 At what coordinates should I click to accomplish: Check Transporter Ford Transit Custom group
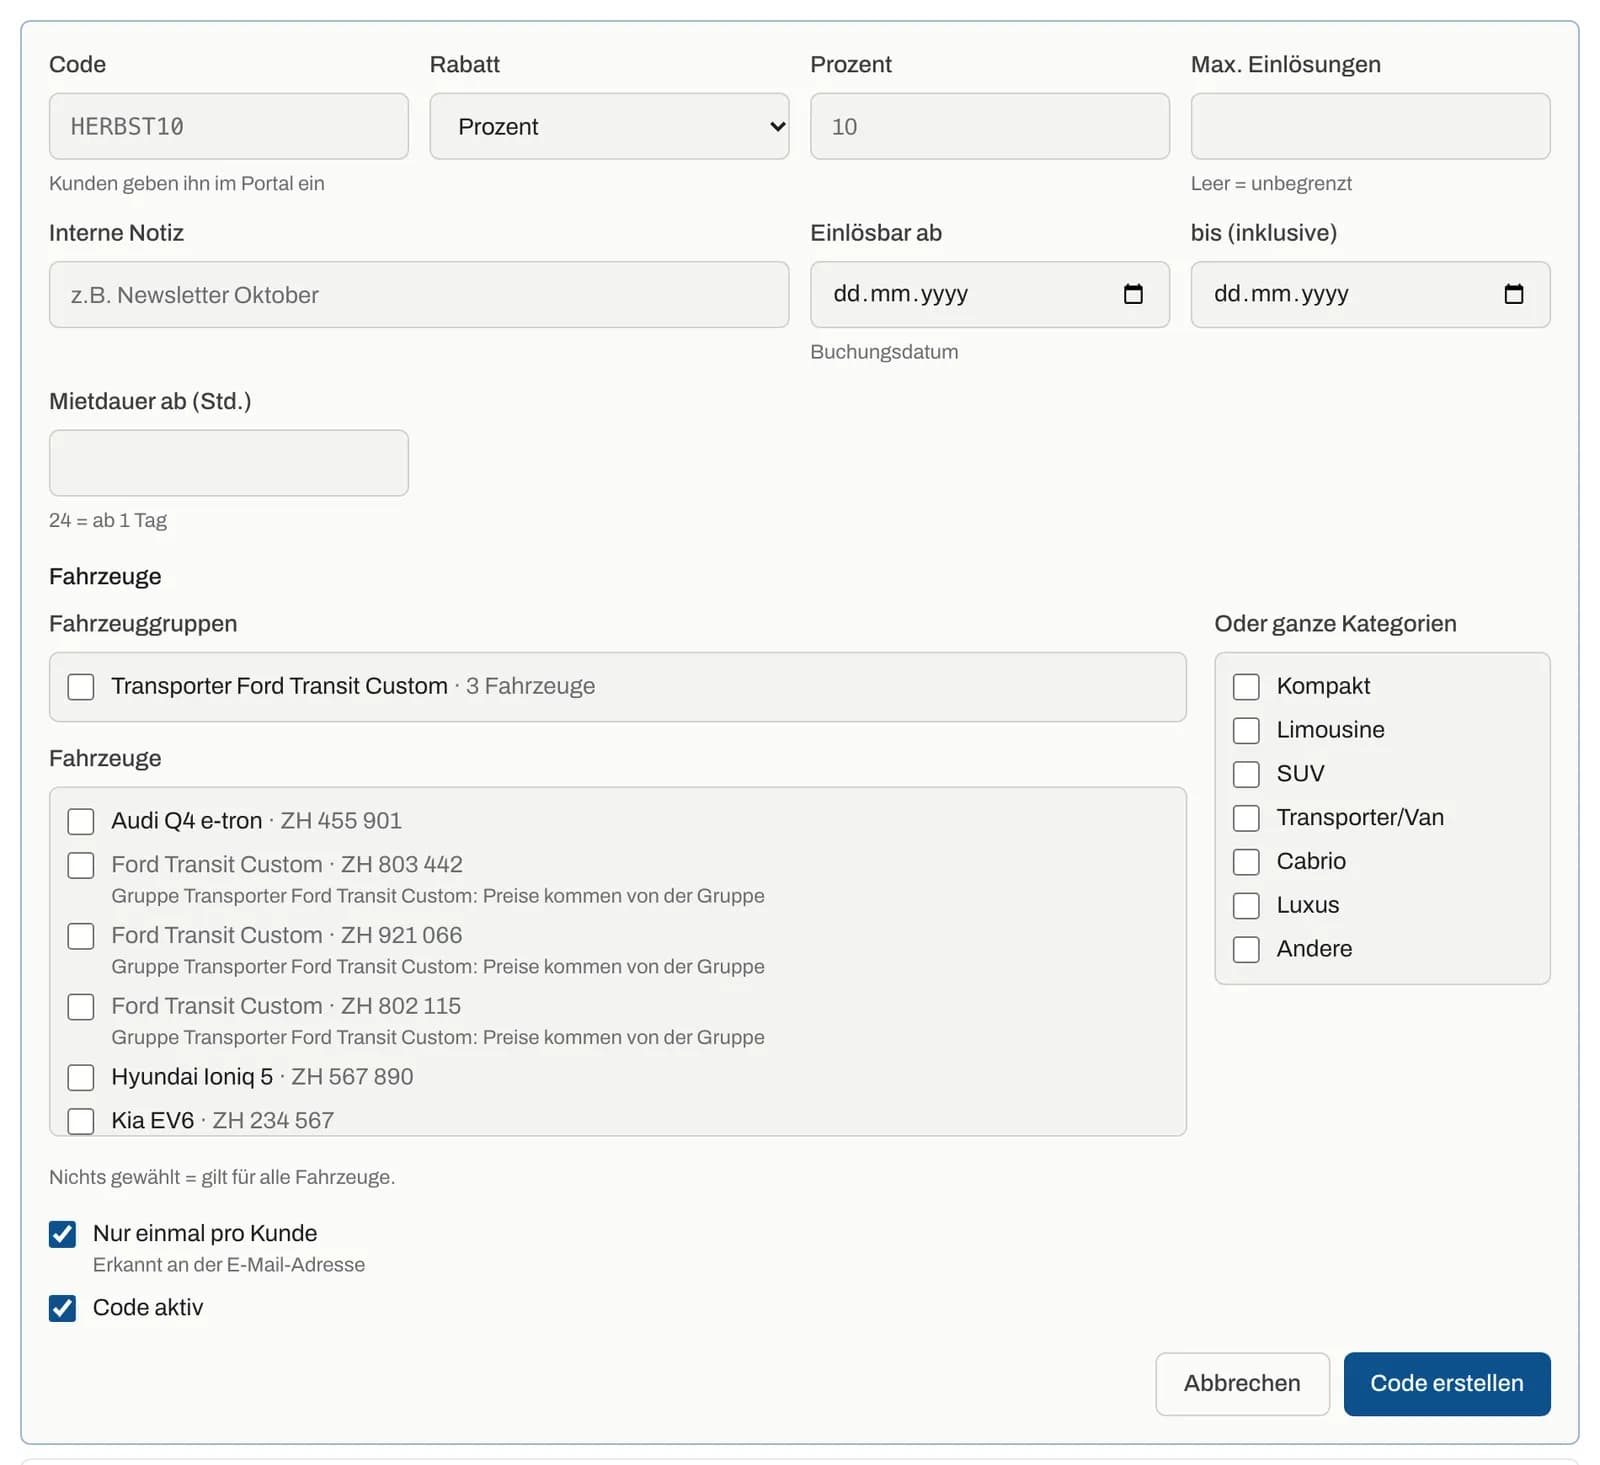[x=81, y=687]
